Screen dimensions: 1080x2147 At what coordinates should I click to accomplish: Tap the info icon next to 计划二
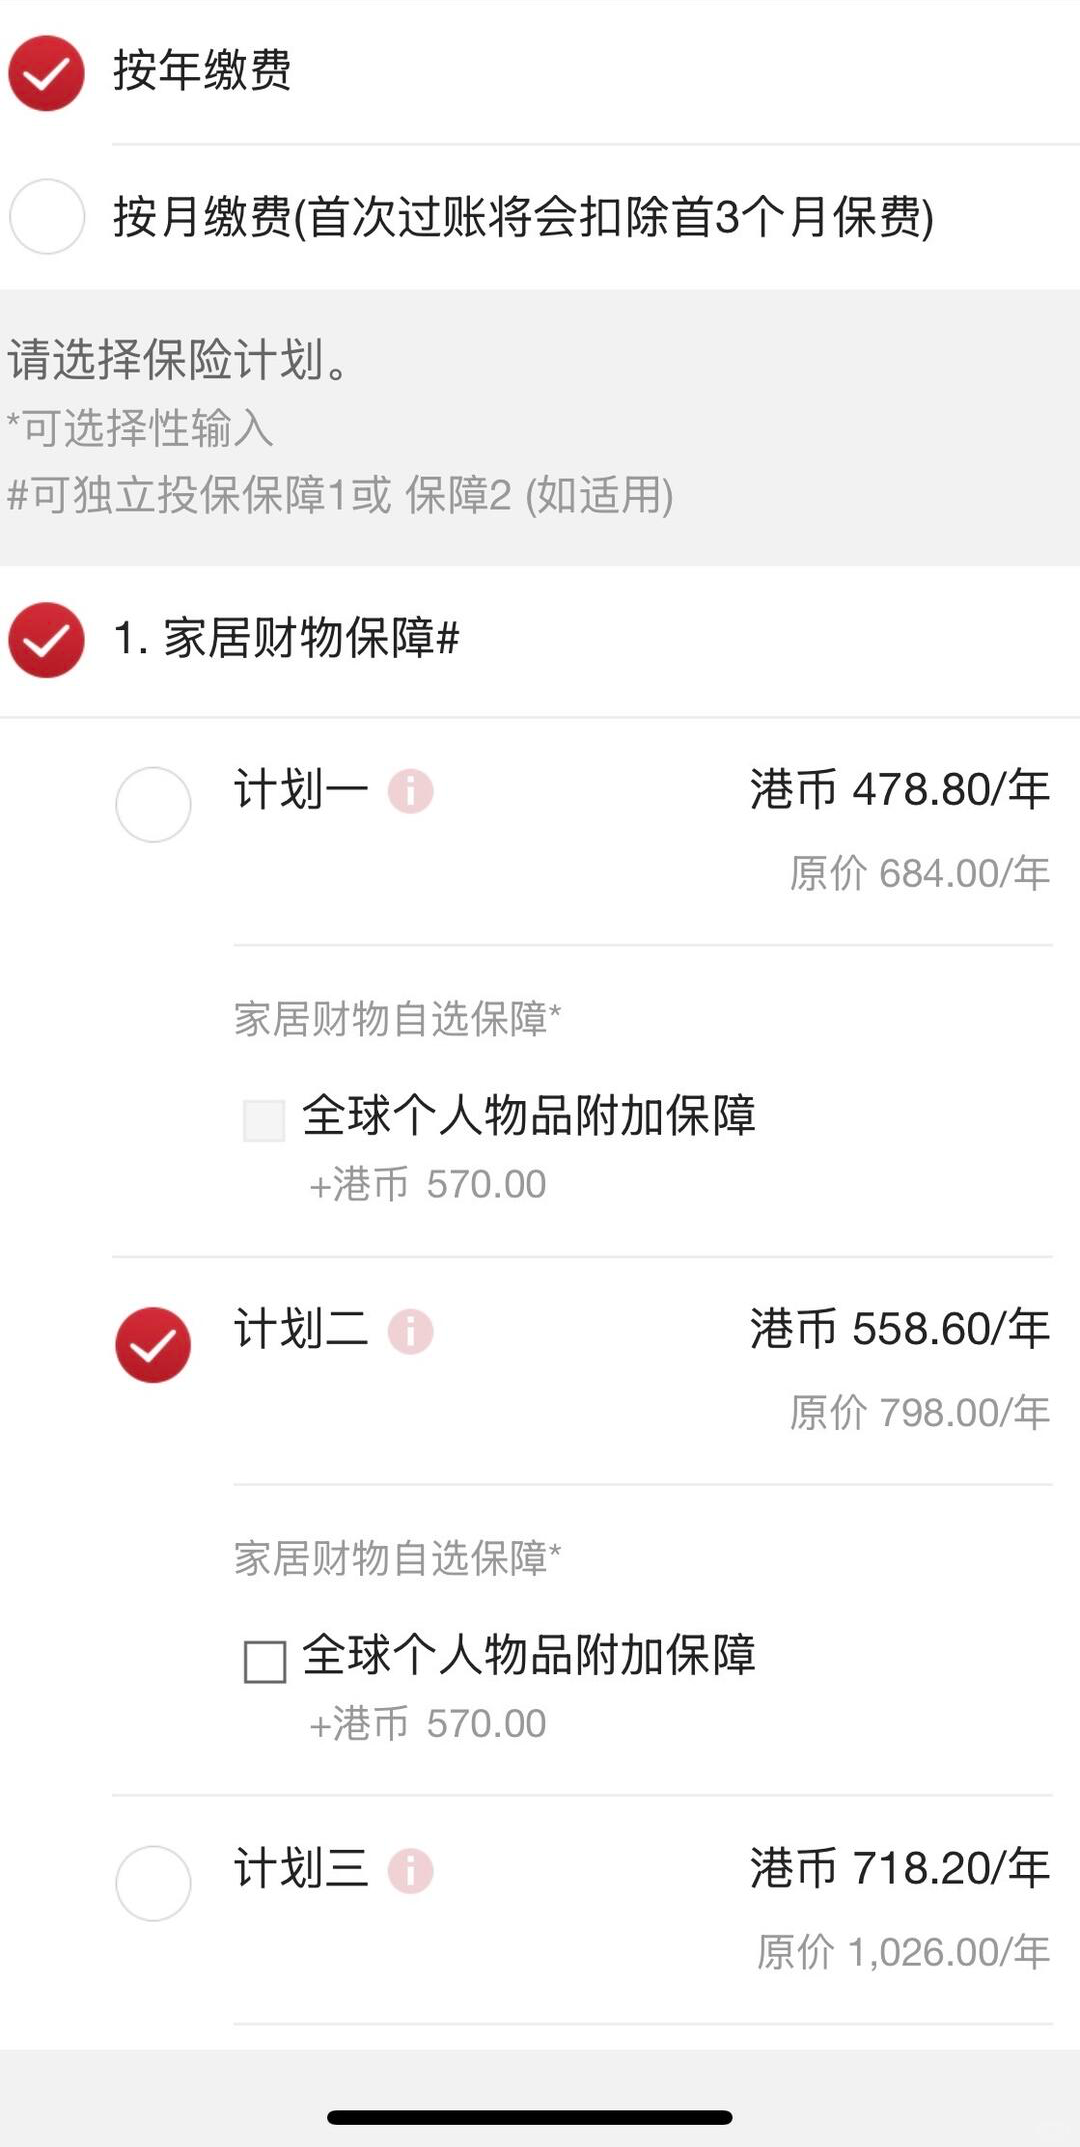click(410, 1332)
